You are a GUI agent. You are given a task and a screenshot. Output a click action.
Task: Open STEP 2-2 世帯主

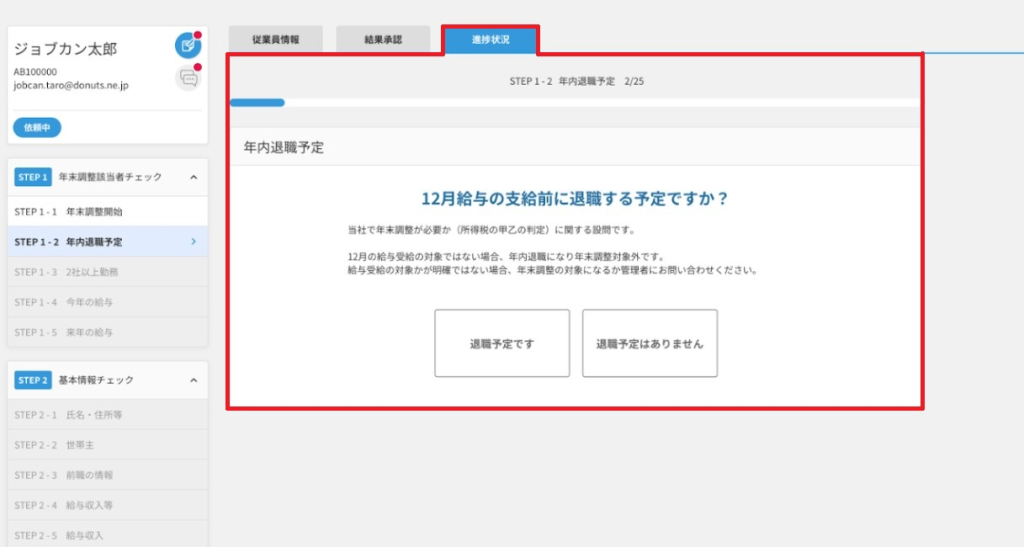pyautogui.click(x=108, y=445)
